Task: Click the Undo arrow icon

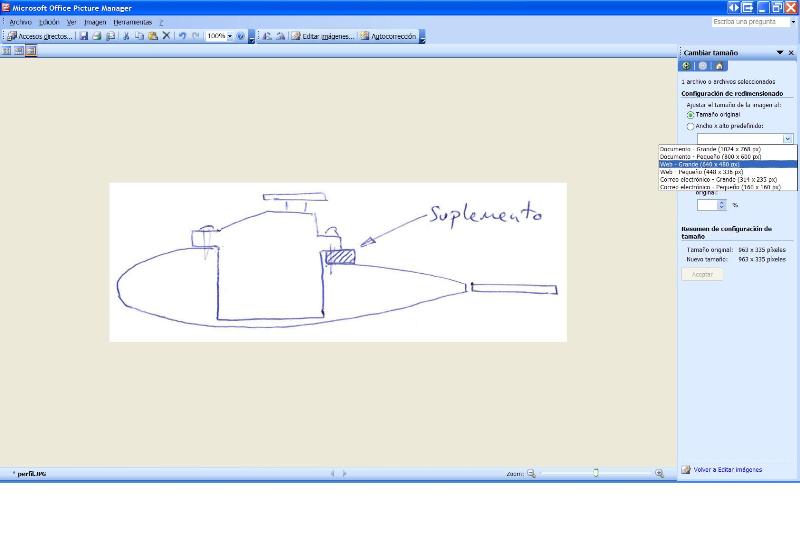Action: tap(182, 36)
